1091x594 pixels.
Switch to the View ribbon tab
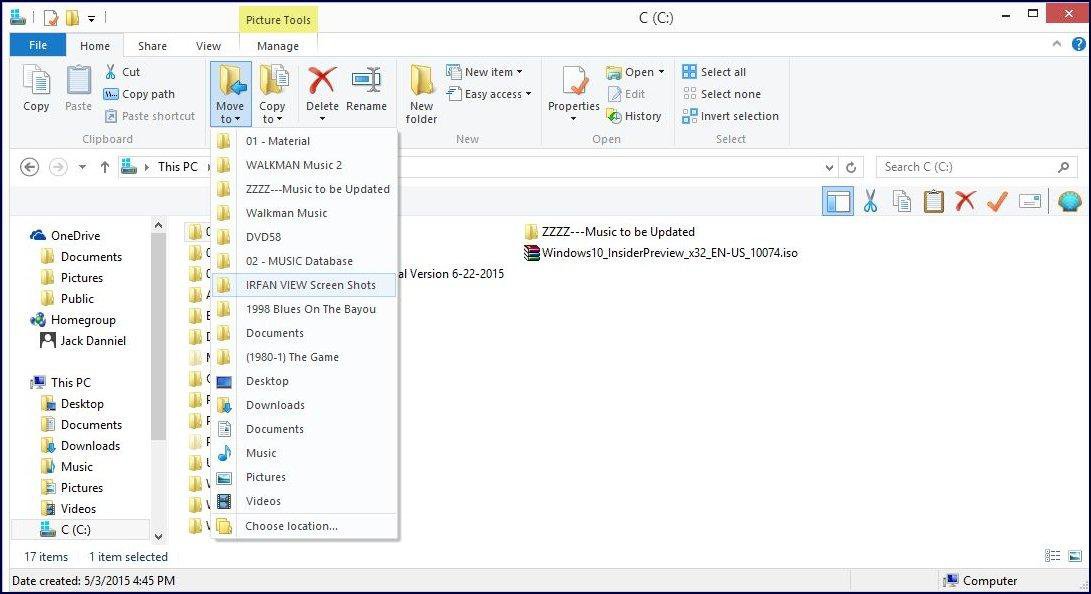click(x=208, y=45)
